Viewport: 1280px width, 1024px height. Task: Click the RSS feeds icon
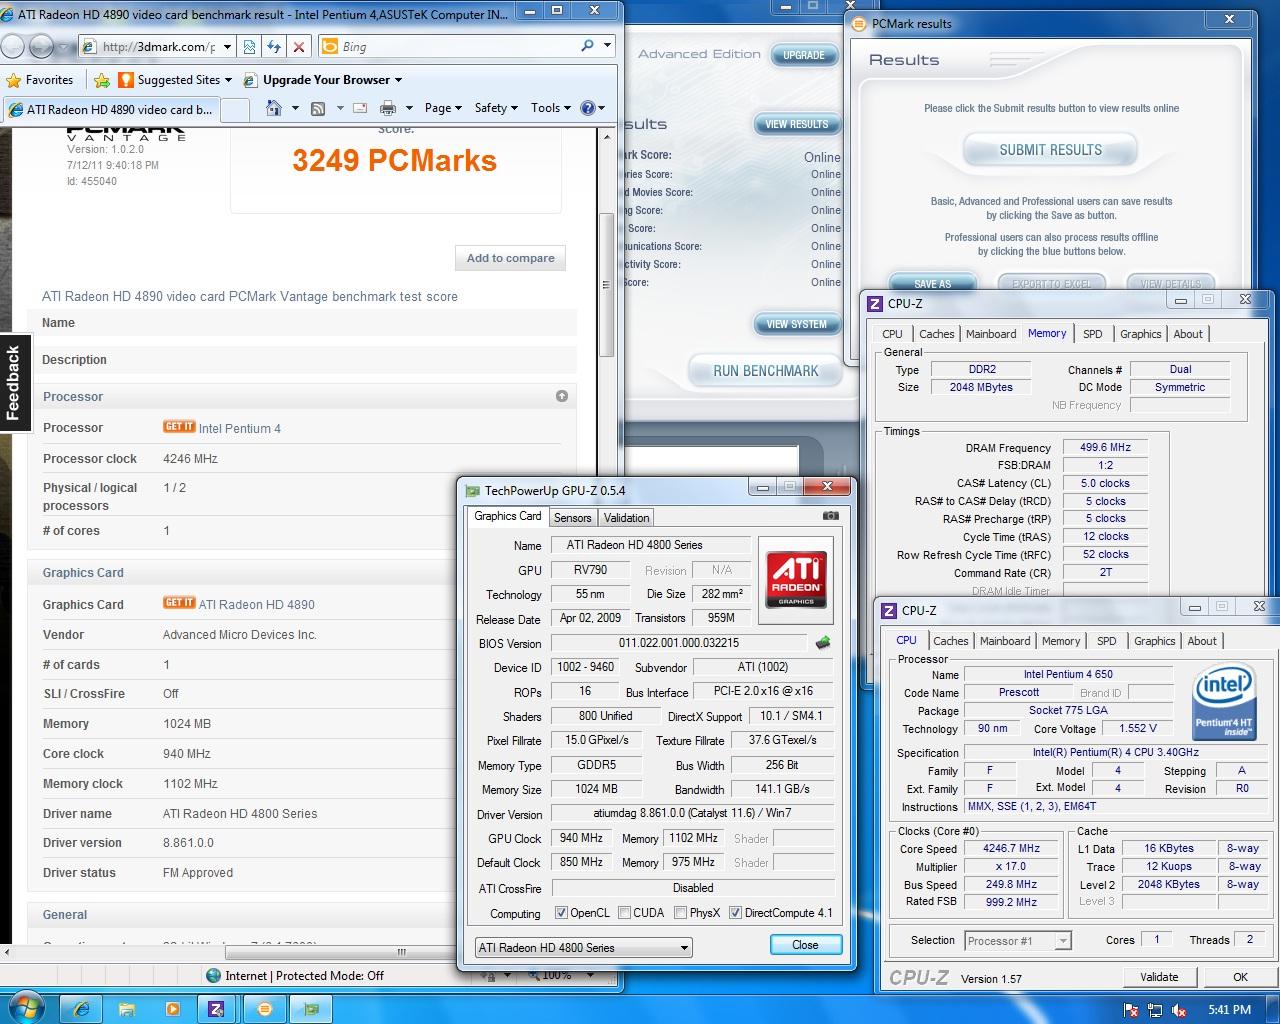pos(318,108)
